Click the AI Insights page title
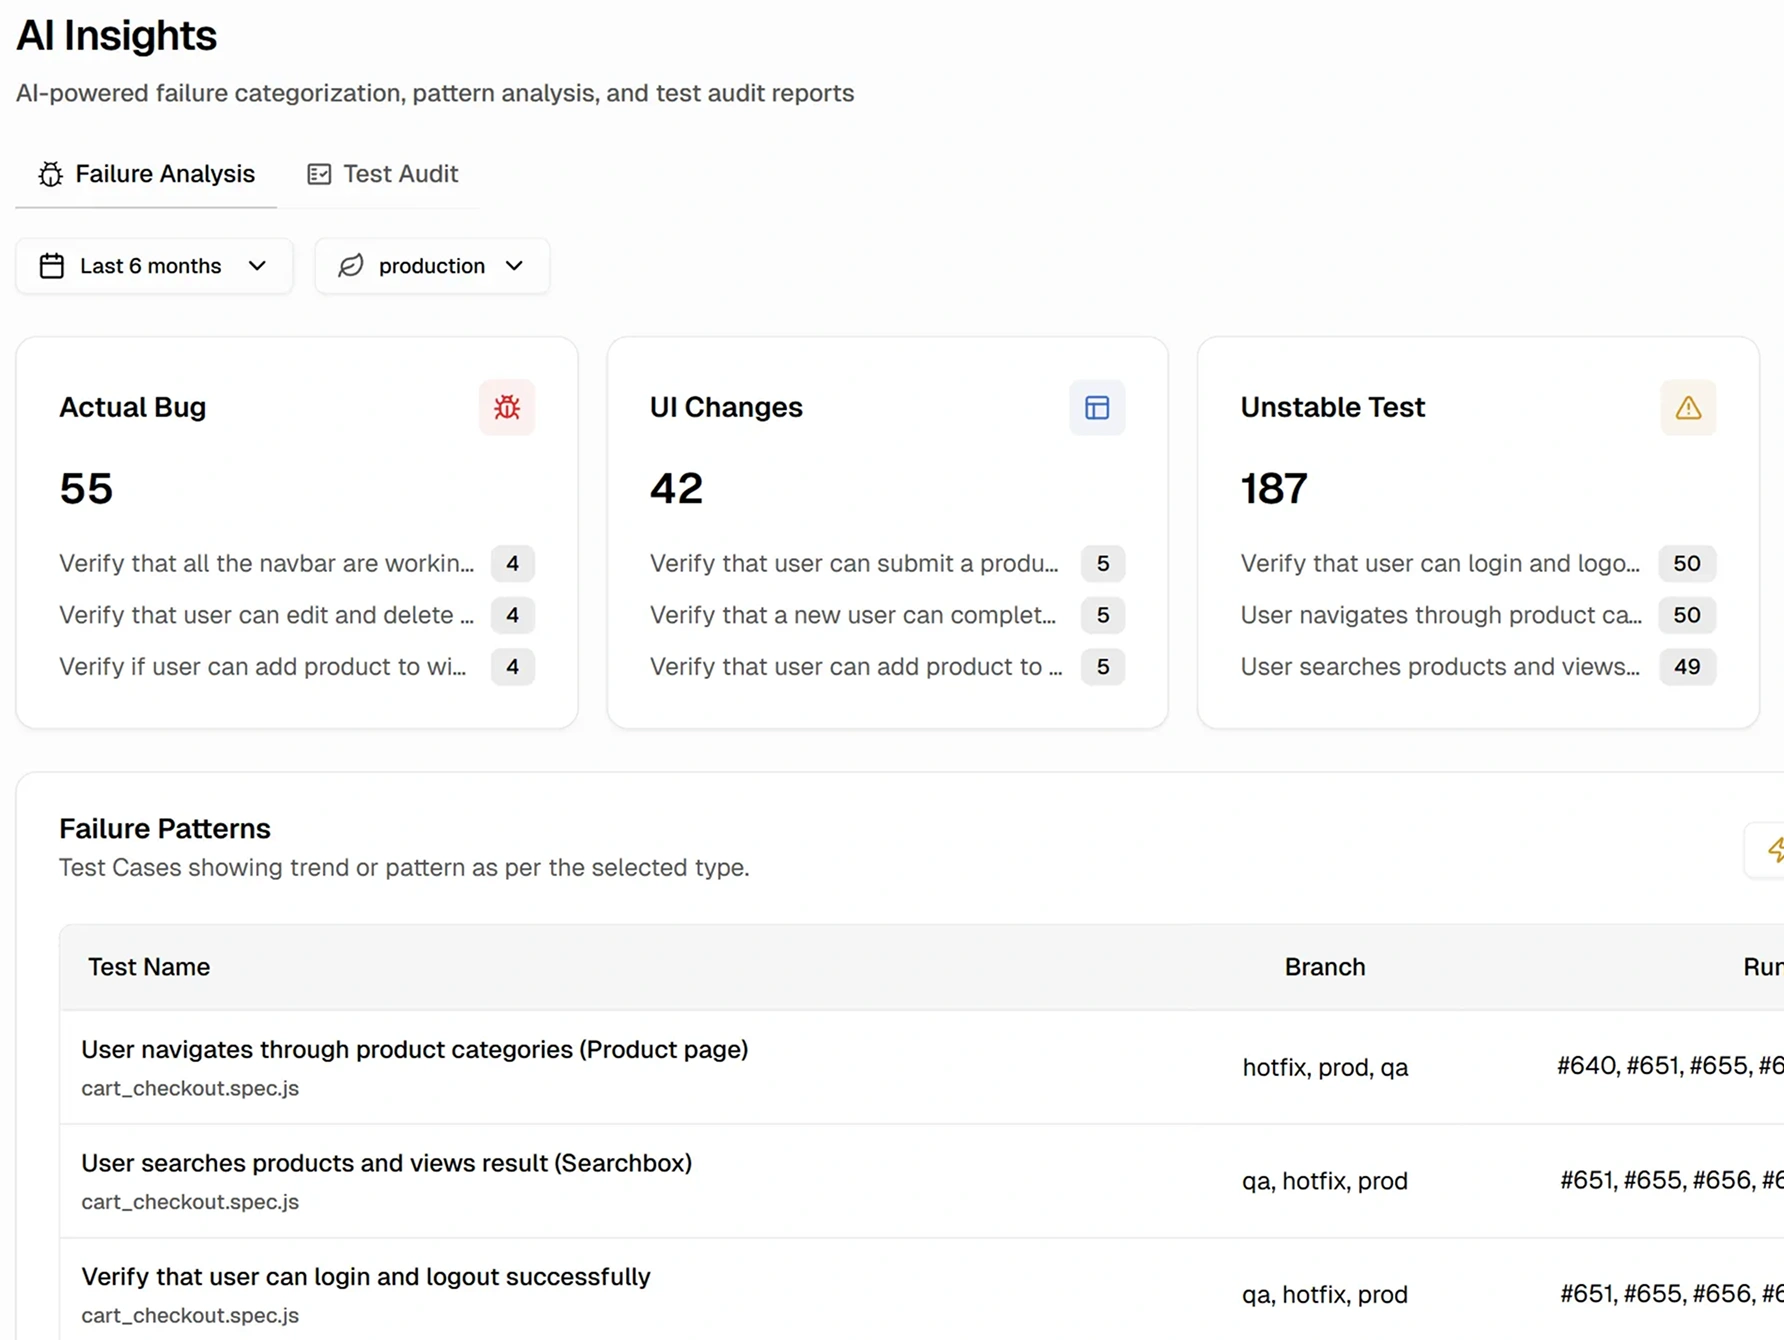The height and width of the screenshot is (1340, 1784). point(117,36)
